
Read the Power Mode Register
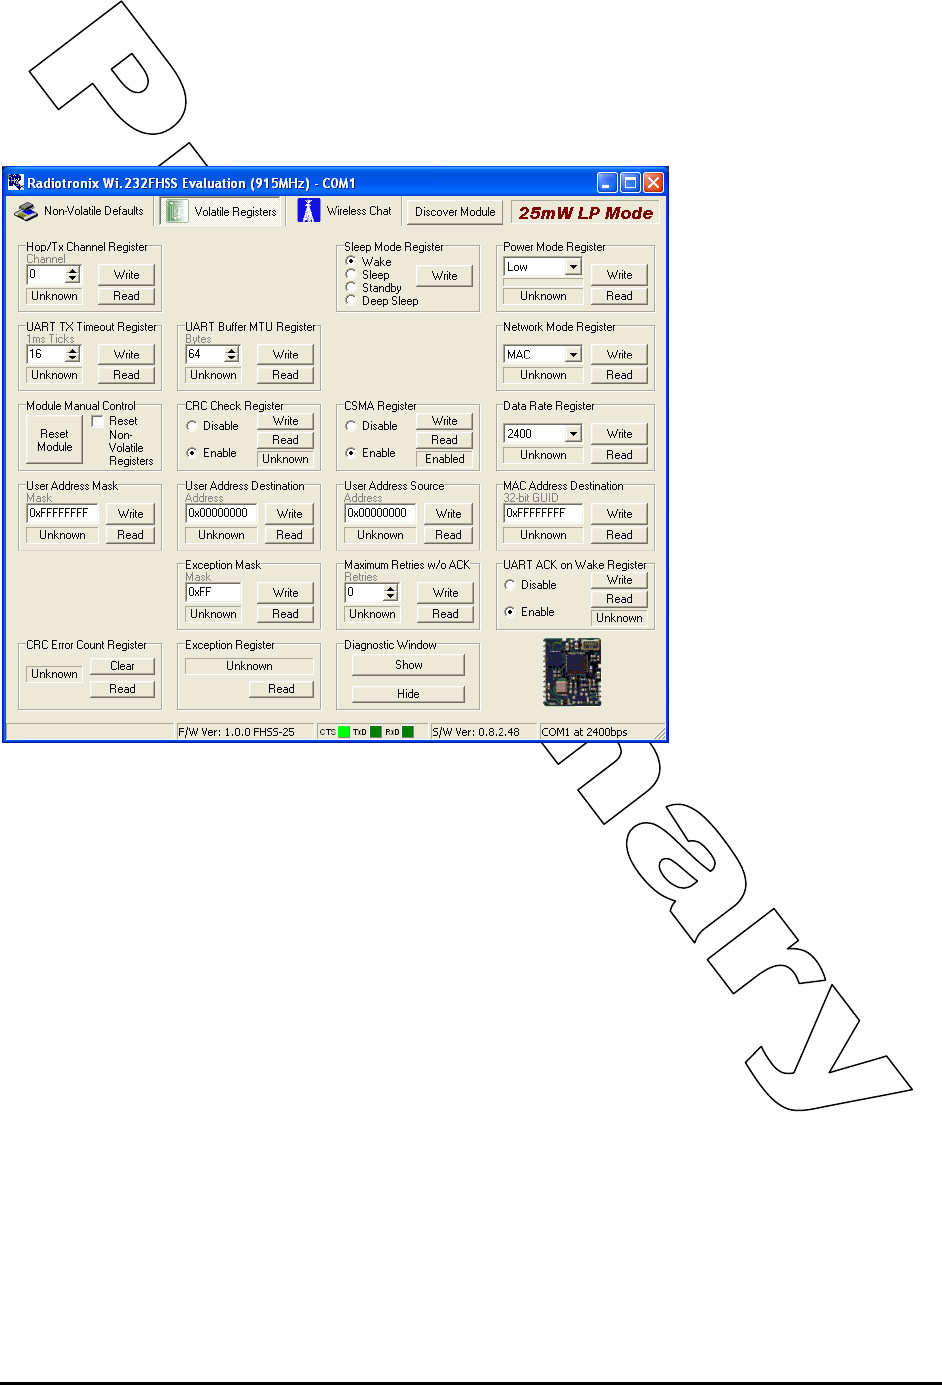pyautogui.click(x=620, y=296)
